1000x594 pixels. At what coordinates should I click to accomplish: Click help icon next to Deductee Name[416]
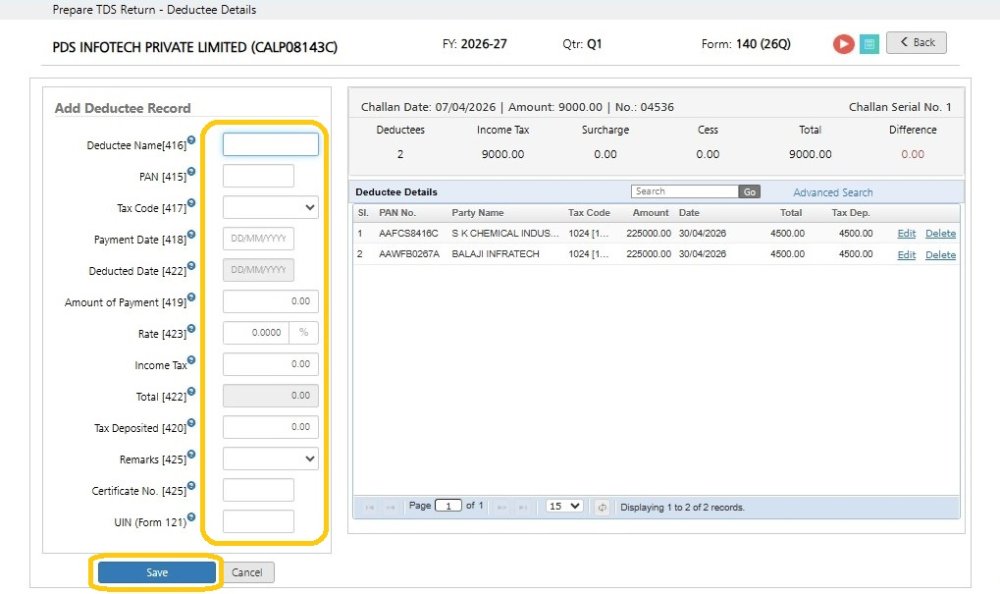[191, 140]
